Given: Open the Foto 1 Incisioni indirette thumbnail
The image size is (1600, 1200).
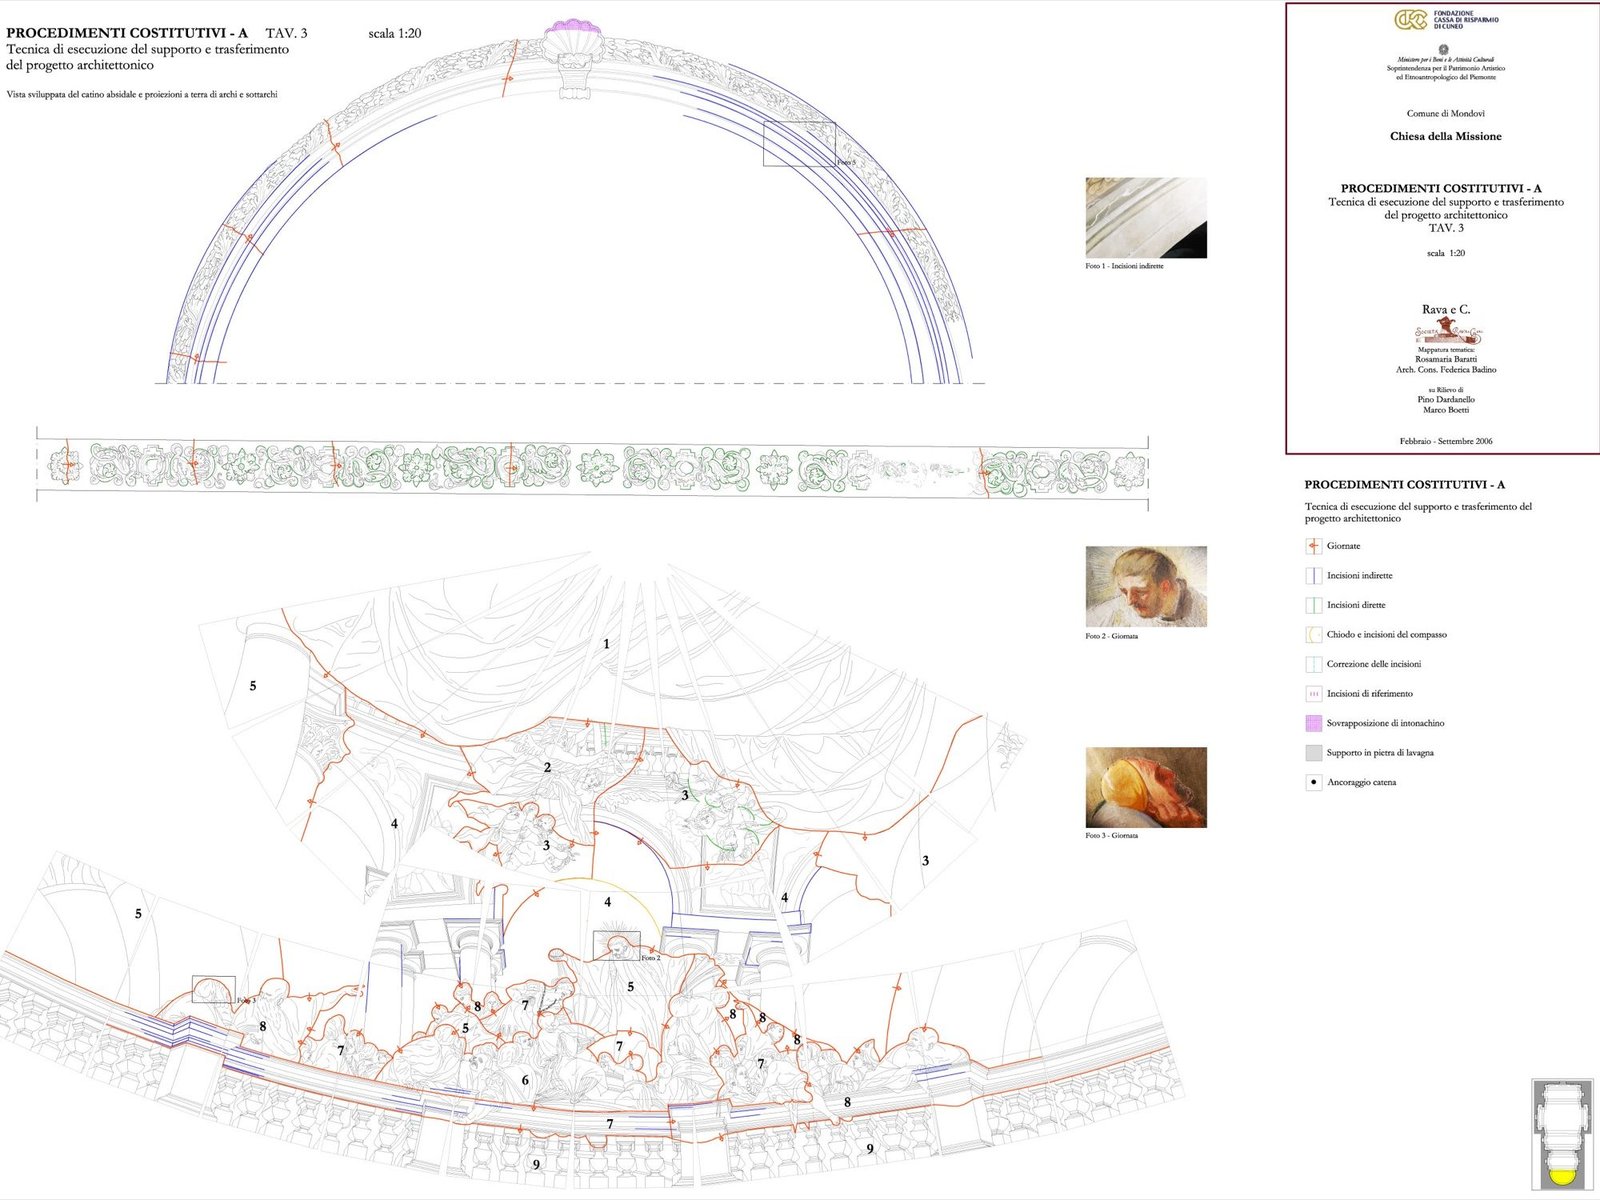Looking at the screenshot, I should pyautogui.click(x=1146, y=218).
